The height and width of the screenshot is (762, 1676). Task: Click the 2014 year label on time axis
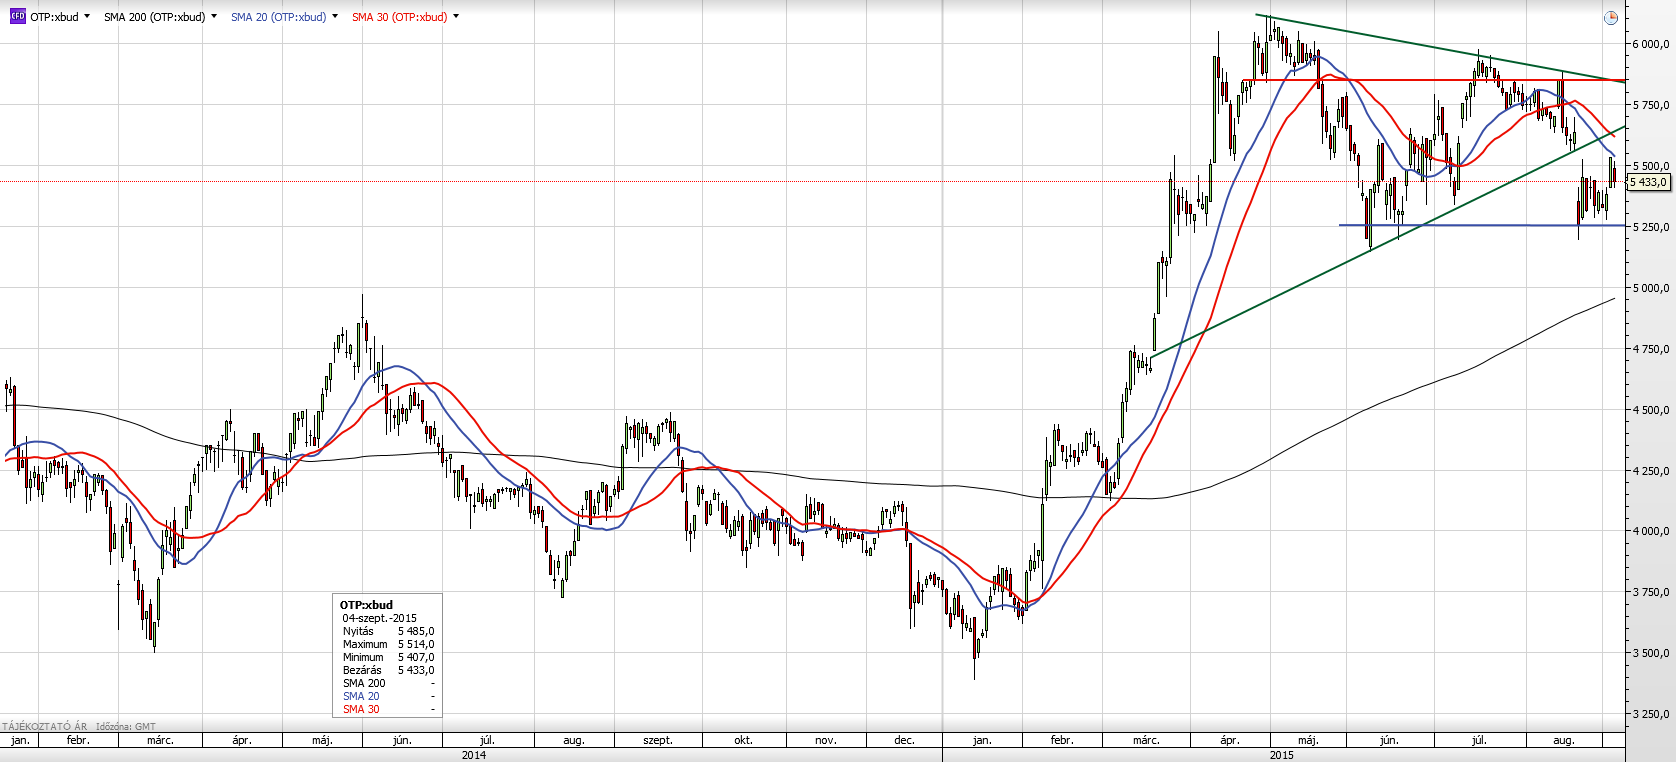[474, 755]
